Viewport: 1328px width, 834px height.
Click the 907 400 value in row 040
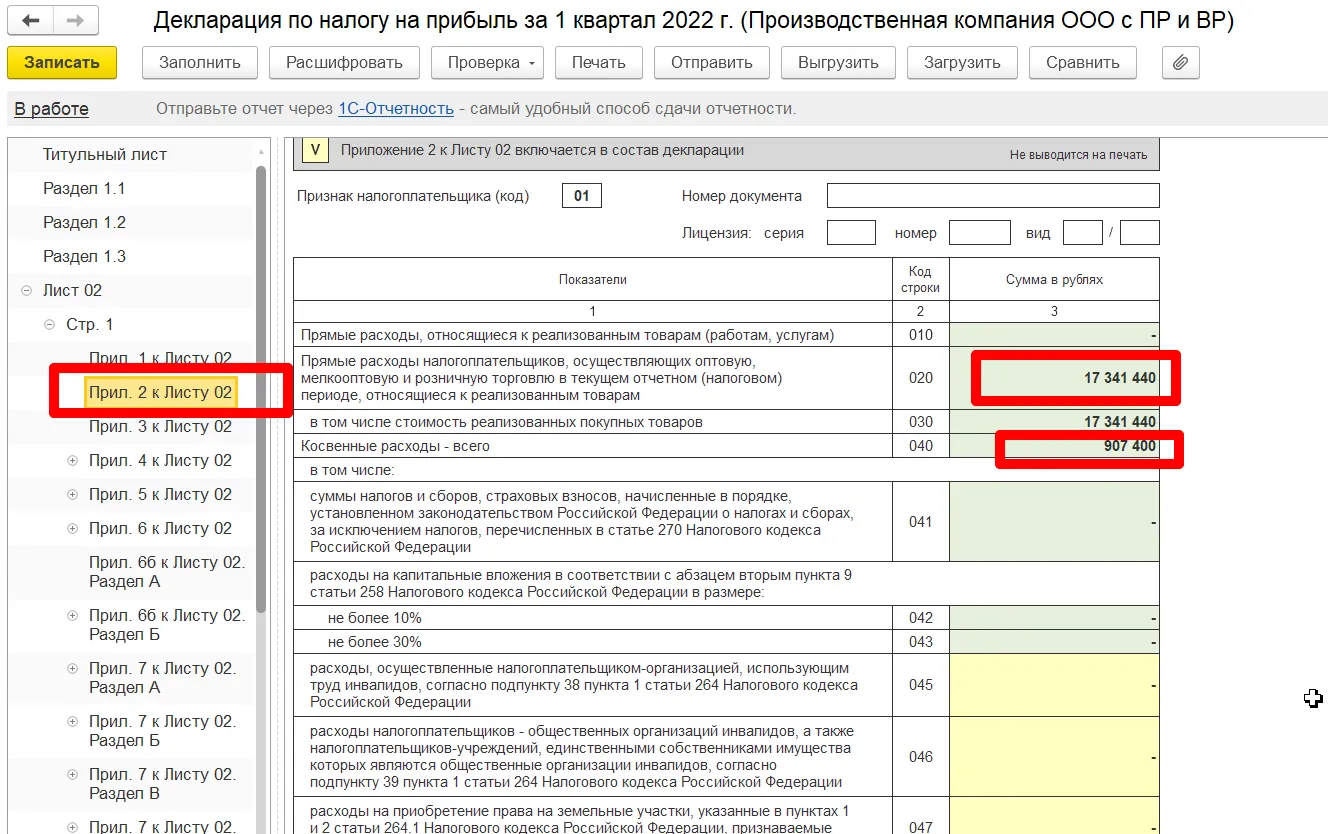[1130, 446]
